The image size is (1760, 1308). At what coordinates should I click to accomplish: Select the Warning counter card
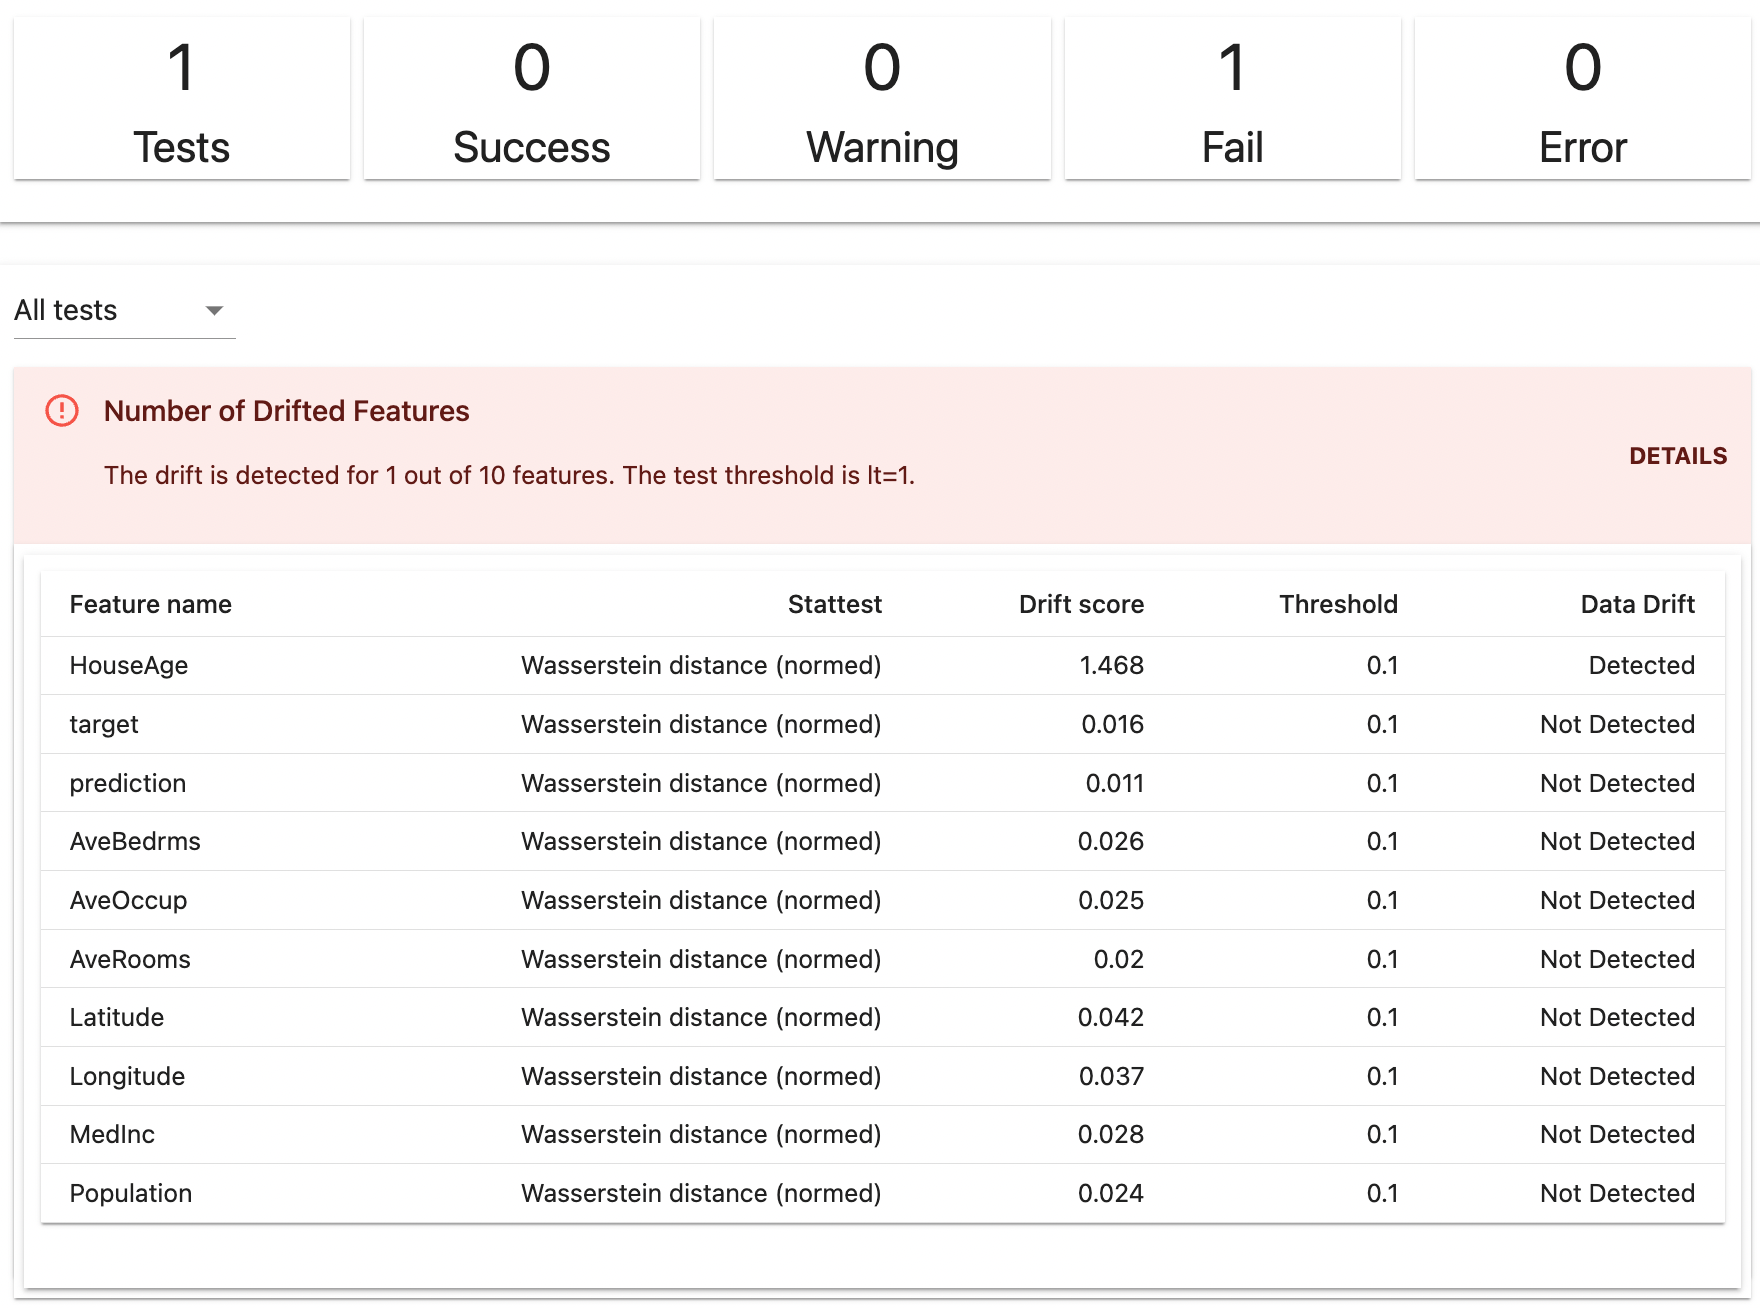882,99
